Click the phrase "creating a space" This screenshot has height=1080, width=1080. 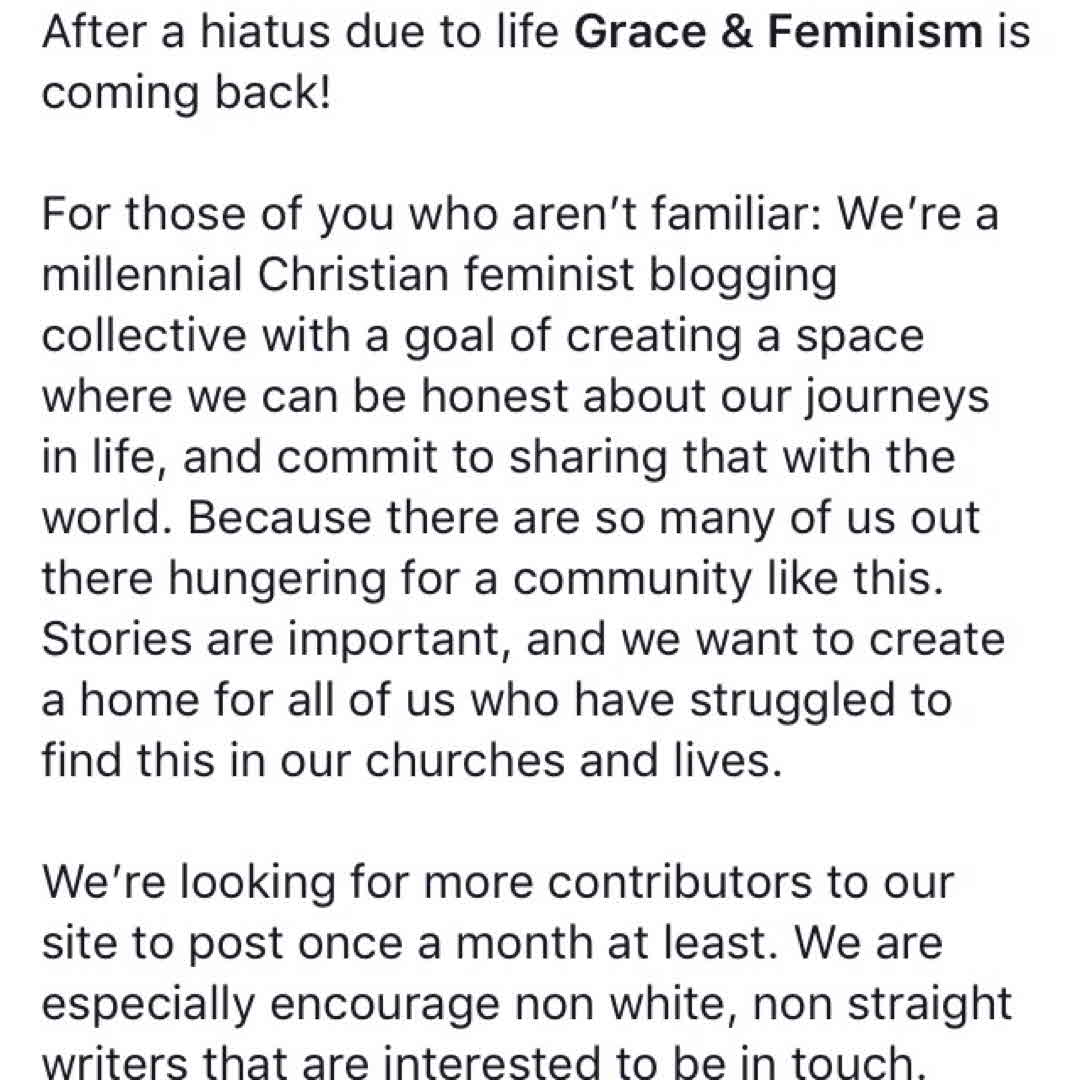coord(743,336)
